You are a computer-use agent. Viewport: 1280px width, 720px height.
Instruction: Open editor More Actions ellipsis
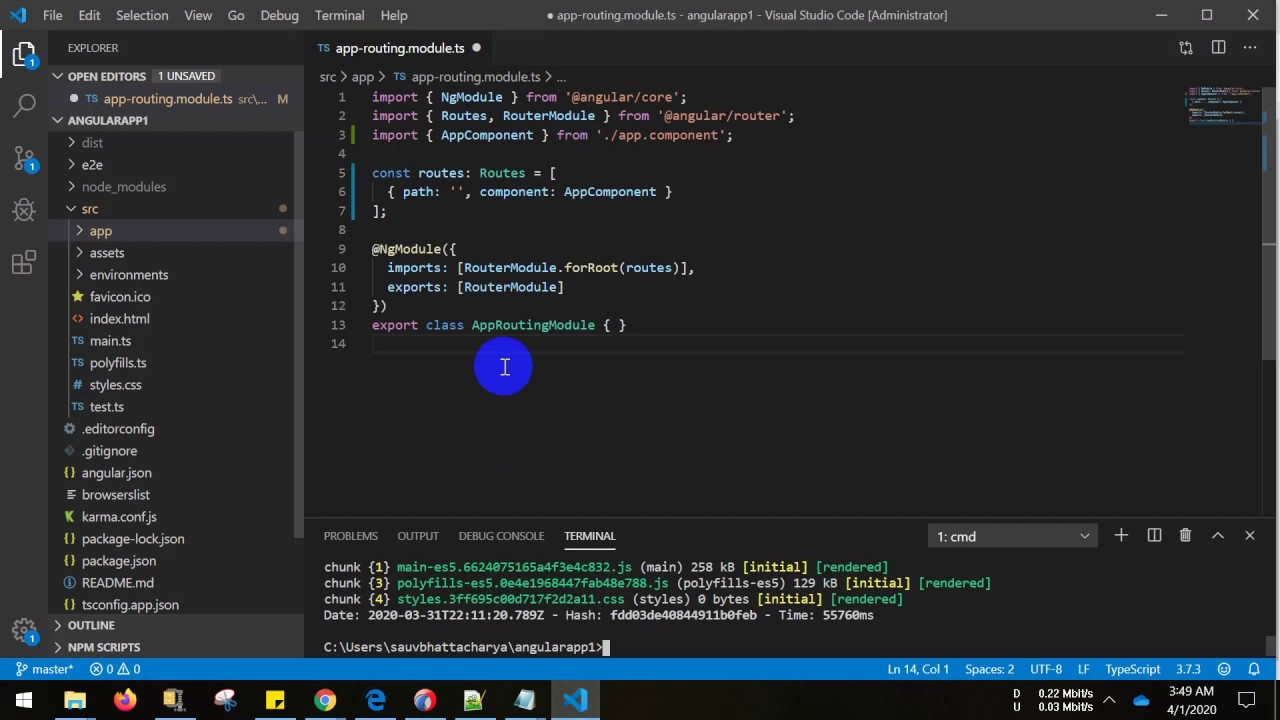[1250, 48]
